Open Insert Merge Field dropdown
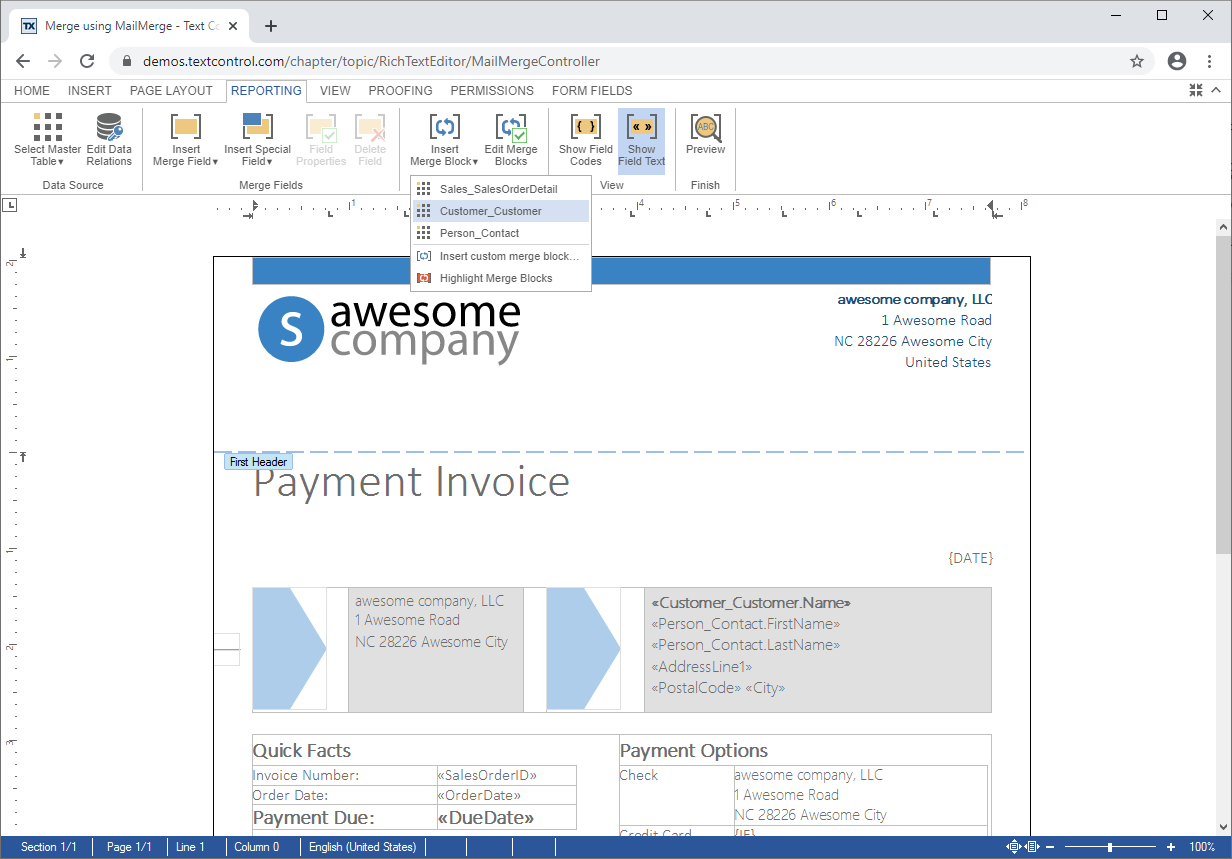1232x859 pixels. [x=186, y=140]
